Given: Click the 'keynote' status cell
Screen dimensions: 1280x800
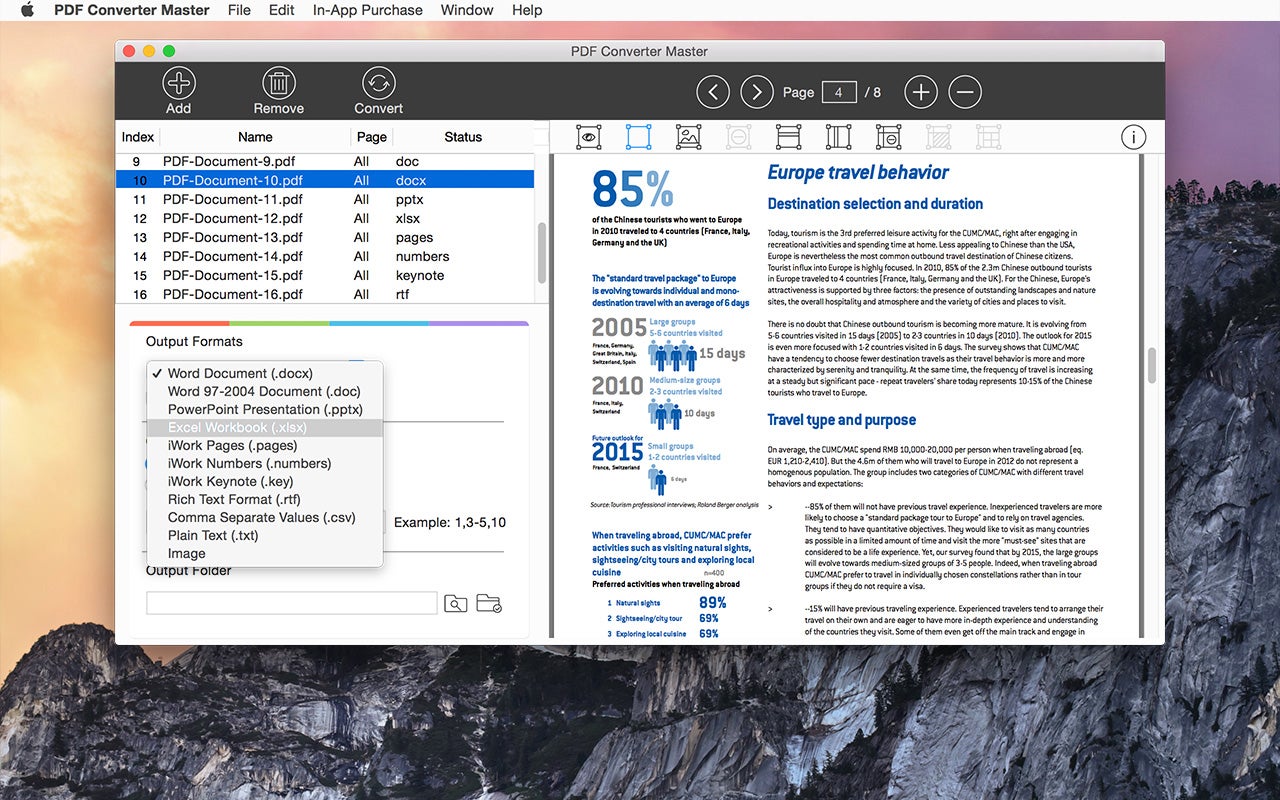Looking at the screenshot, I should coord(420,275).
